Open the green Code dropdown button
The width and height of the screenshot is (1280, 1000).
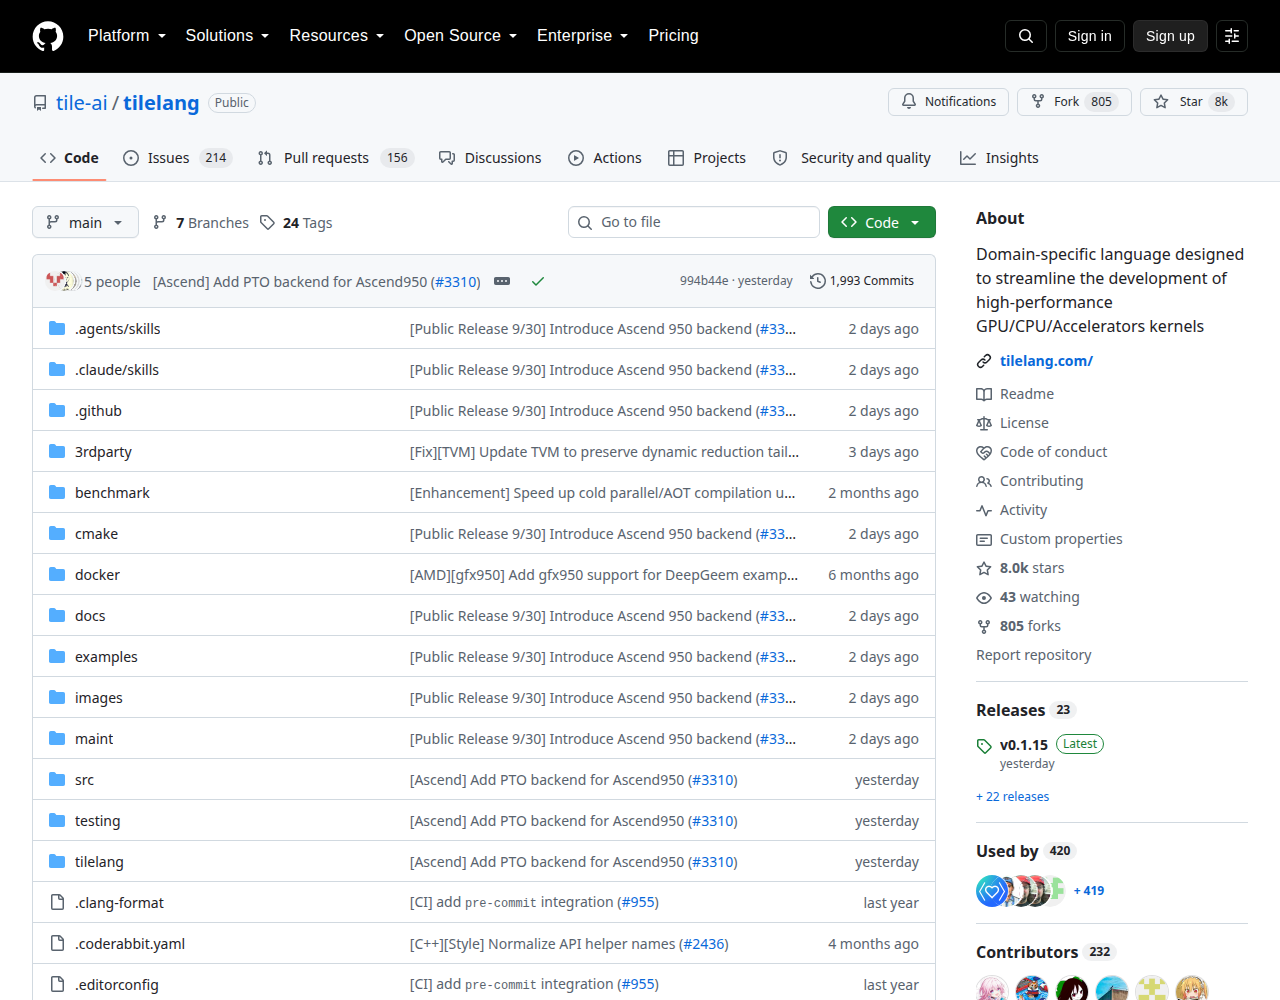click(882, 222)
